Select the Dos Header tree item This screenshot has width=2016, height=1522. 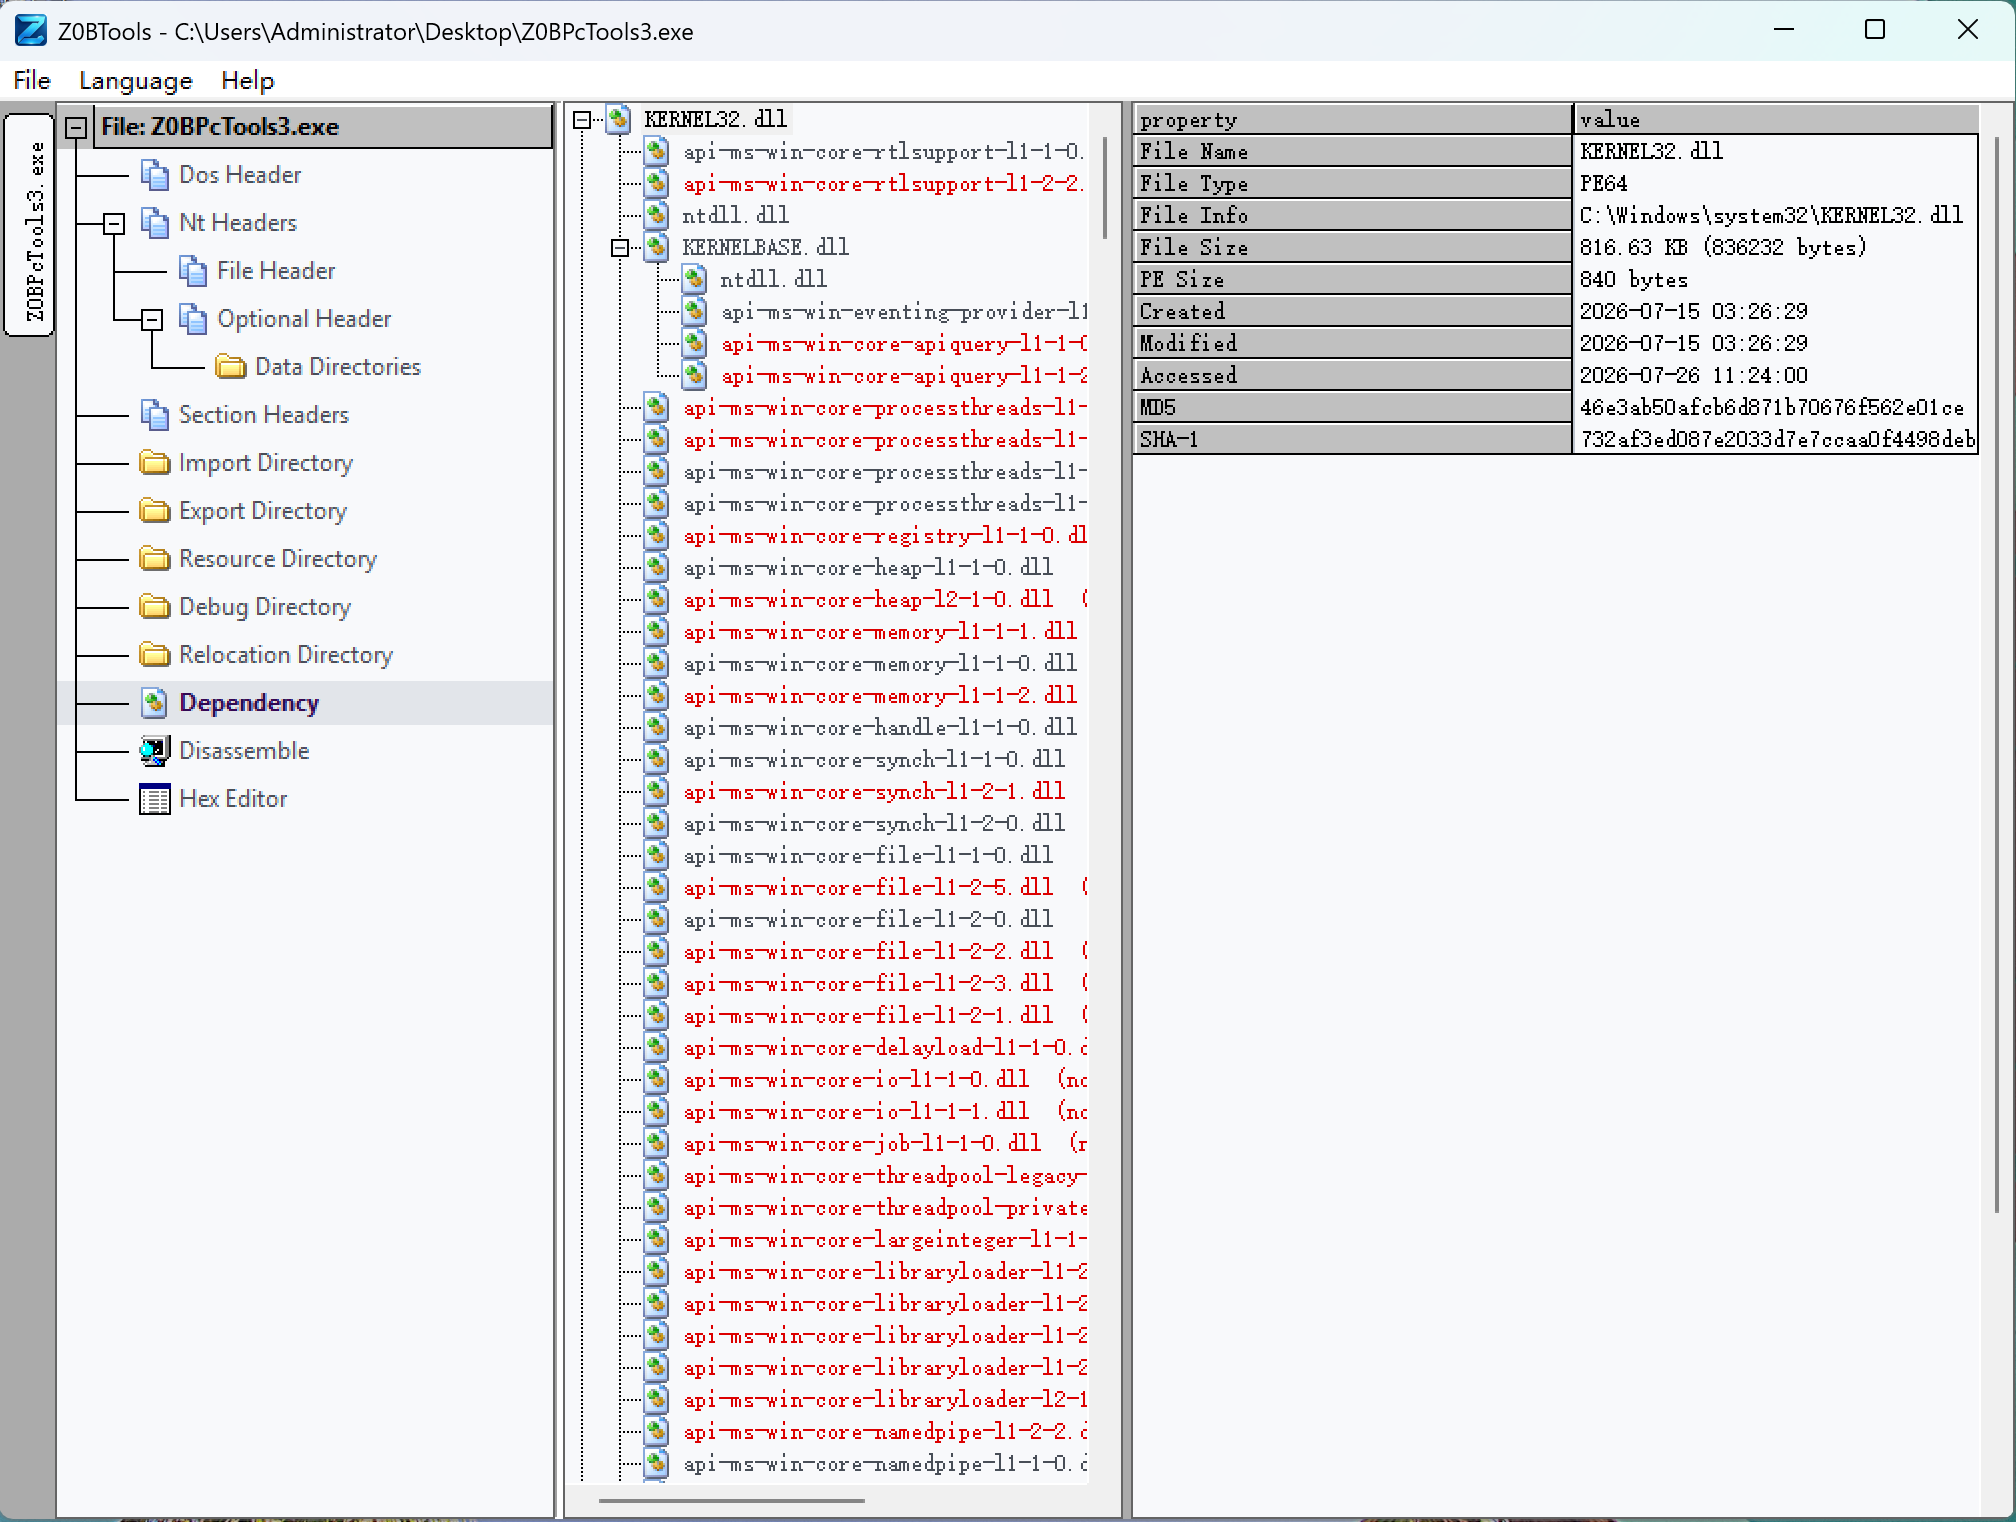click(x=240, y=175)
